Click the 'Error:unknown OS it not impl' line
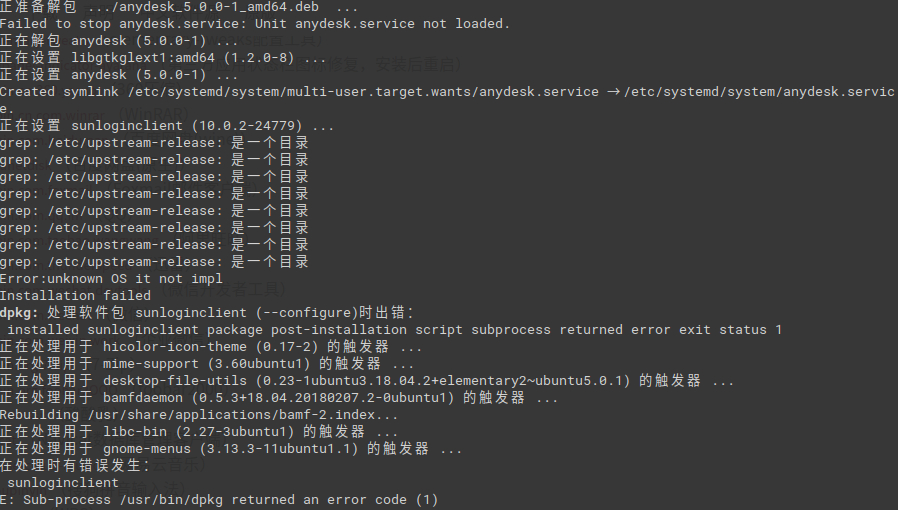This screenshot has height=510, width=898. [x=111, y=279]
